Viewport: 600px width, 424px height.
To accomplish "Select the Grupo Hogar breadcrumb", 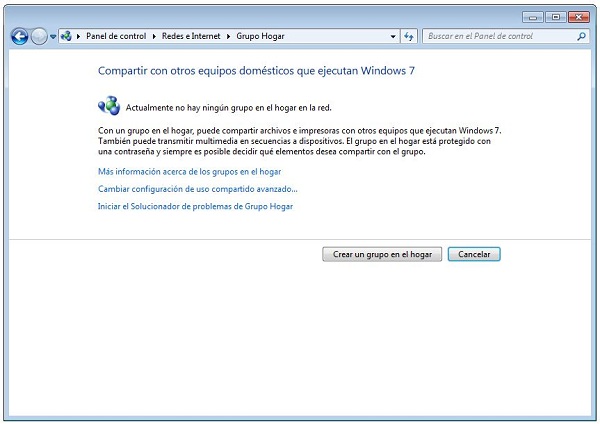I will pyautogui.click(x=260, y=36).
